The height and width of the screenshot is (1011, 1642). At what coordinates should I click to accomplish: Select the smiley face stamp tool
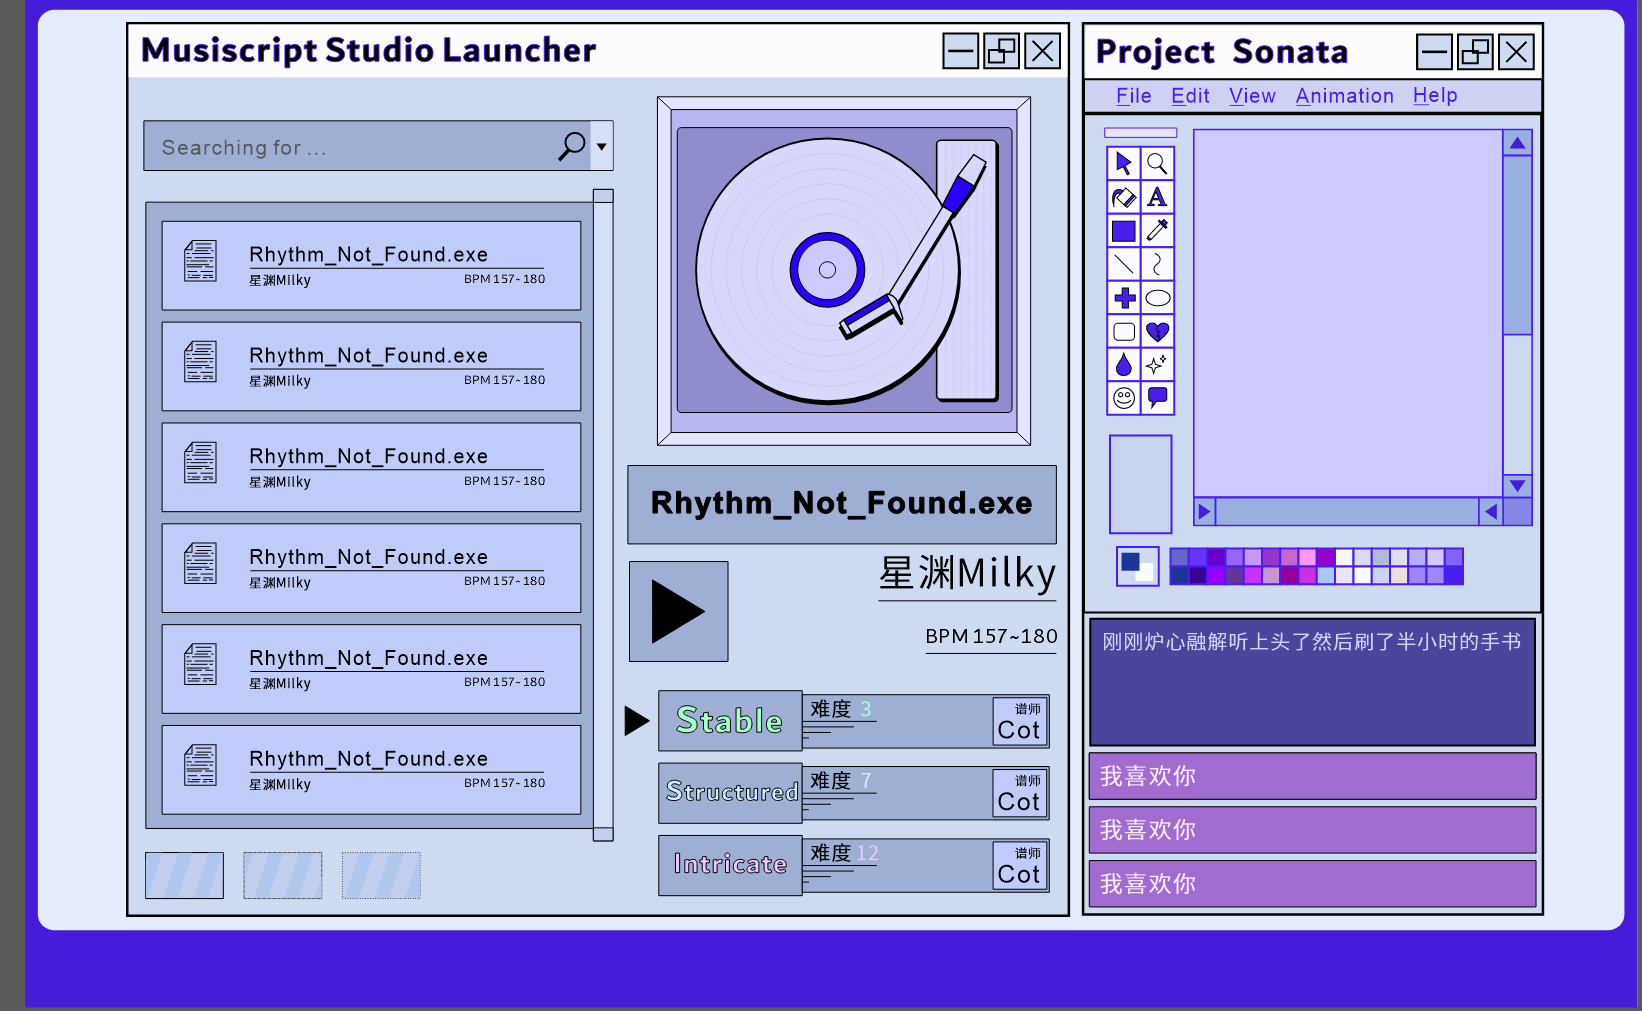[x=1123, y=398]
